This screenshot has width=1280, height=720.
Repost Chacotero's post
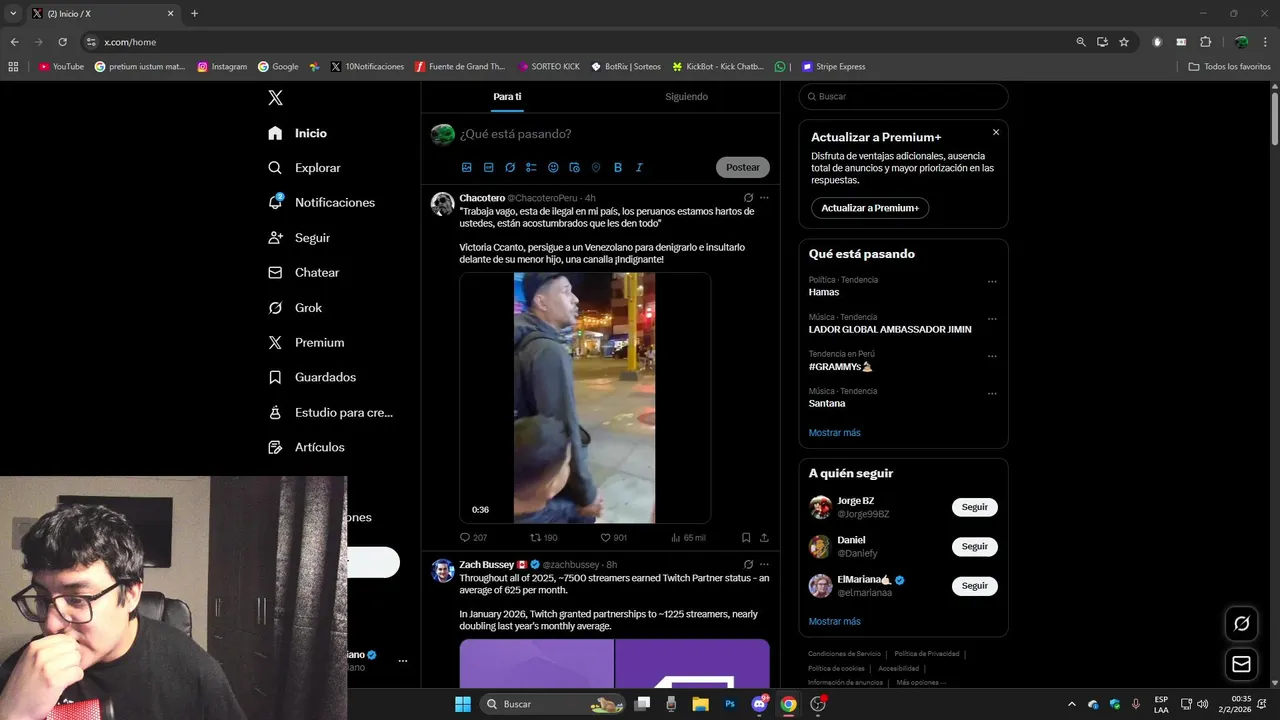tap(544, 537)
